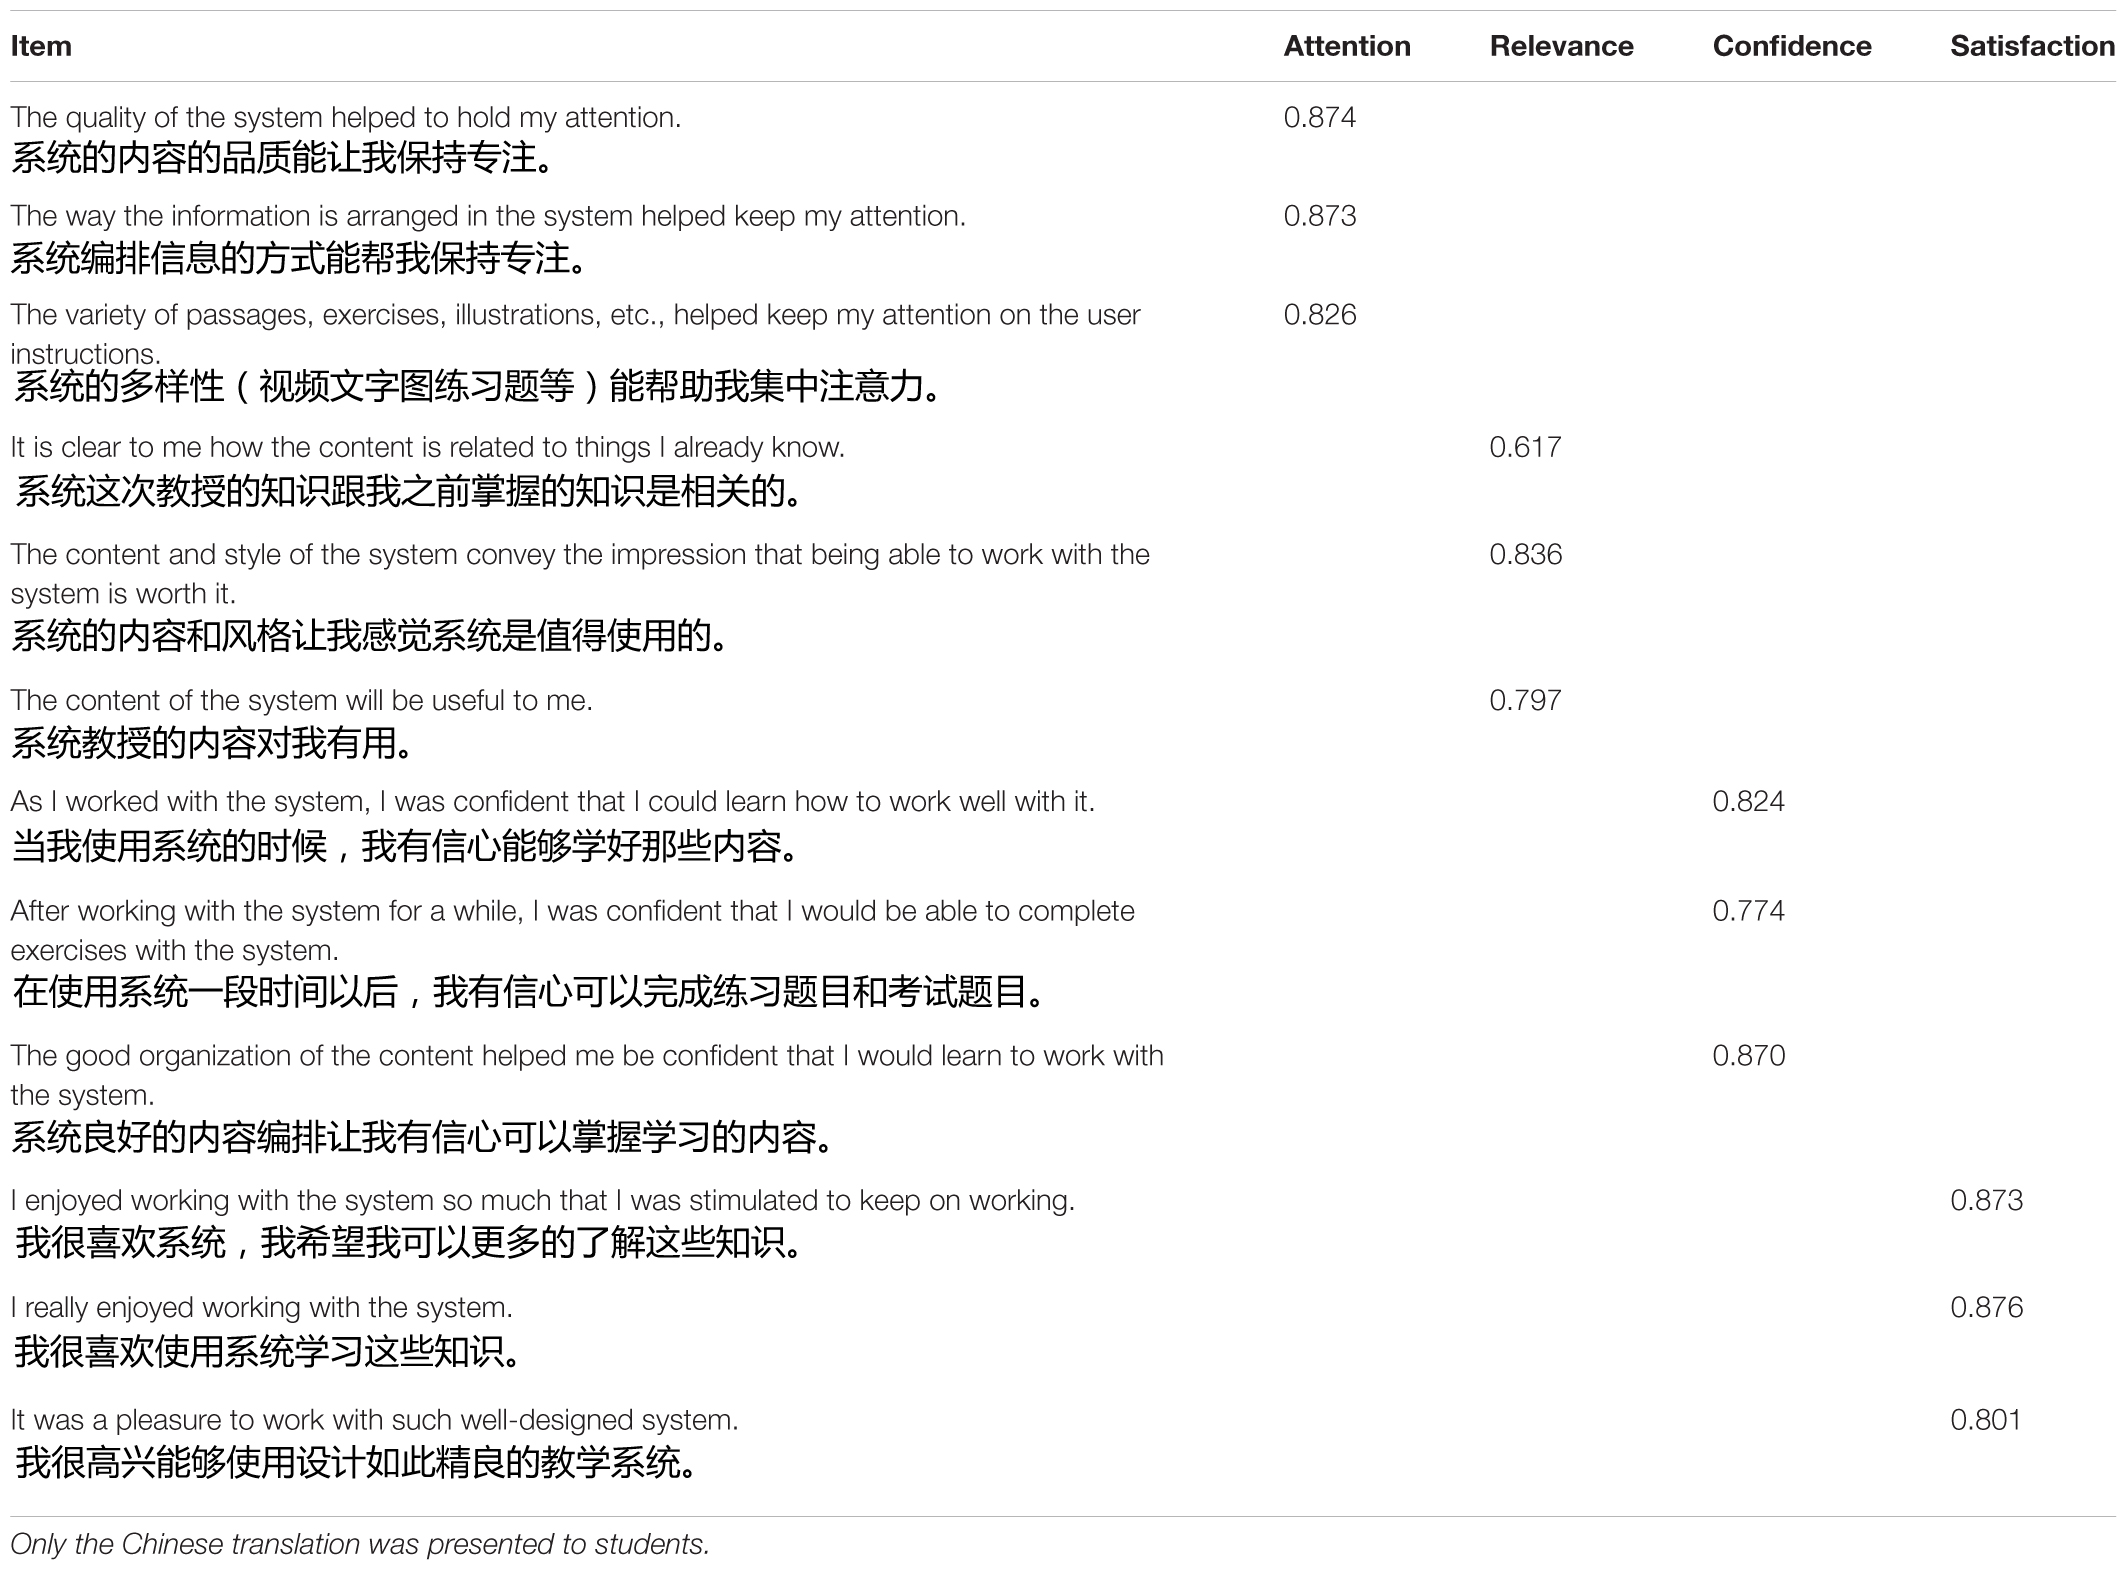This screenshot has height=1571, width=2128.
Task: Click the 'Attention' column header
Action: pyautogui.click(x=1347, y=46)
